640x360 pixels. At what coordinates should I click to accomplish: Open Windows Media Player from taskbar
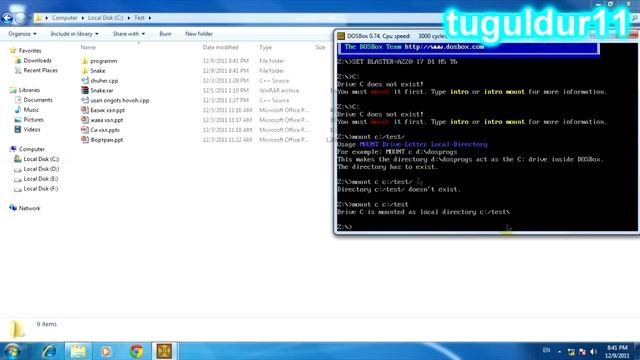pyautogui.click(x=106, y=351)
